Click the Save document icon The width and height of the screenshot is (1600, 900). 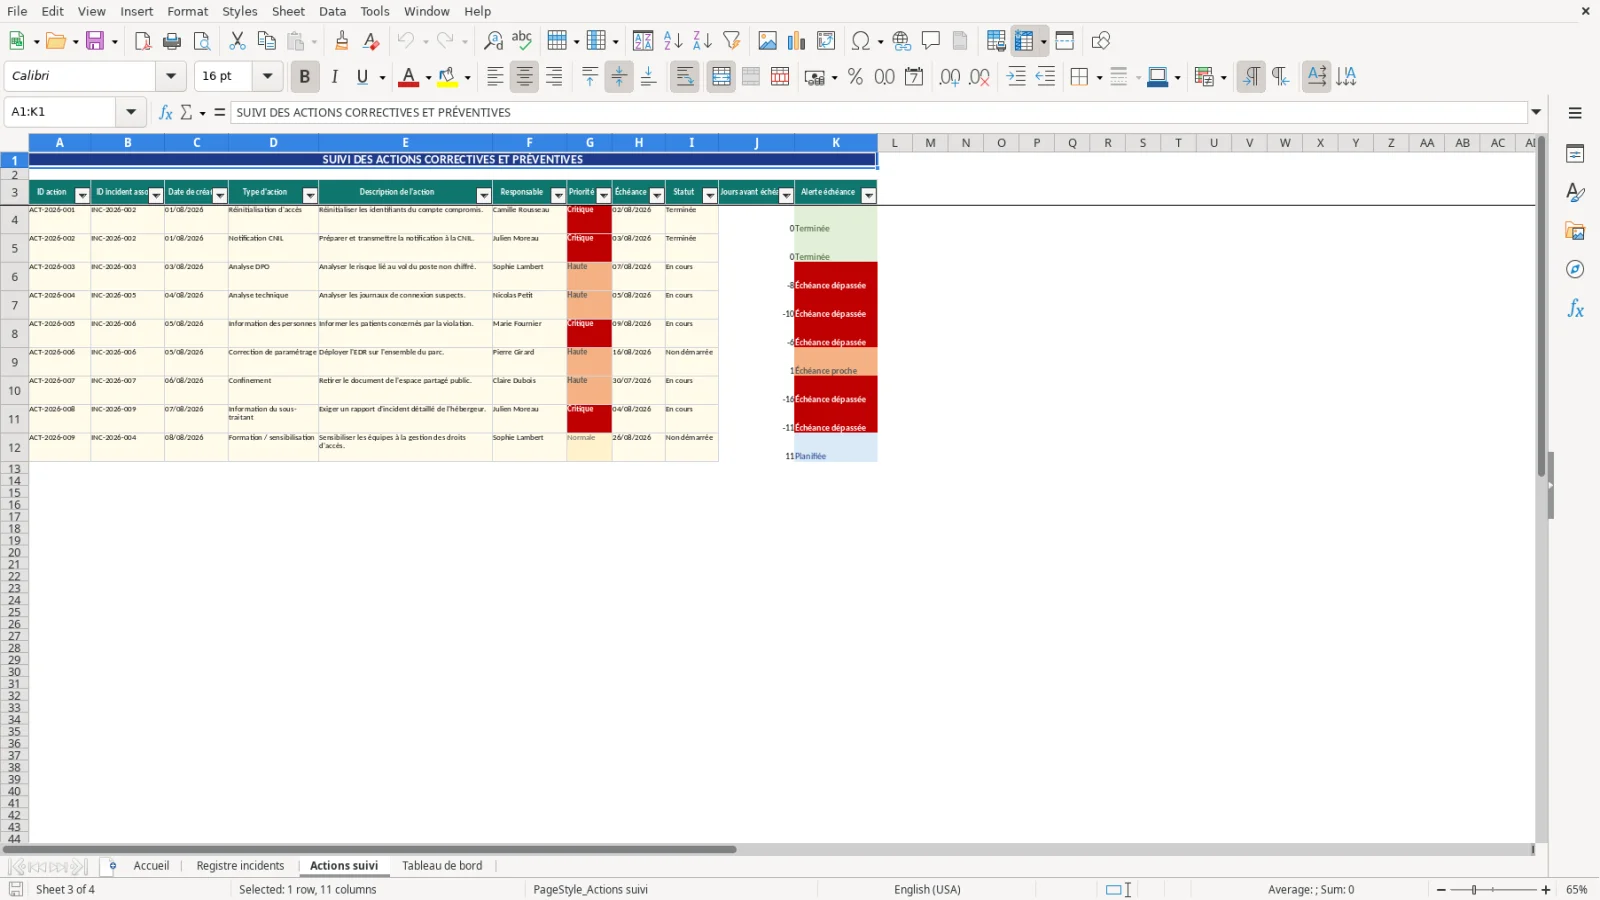point(95,41)
